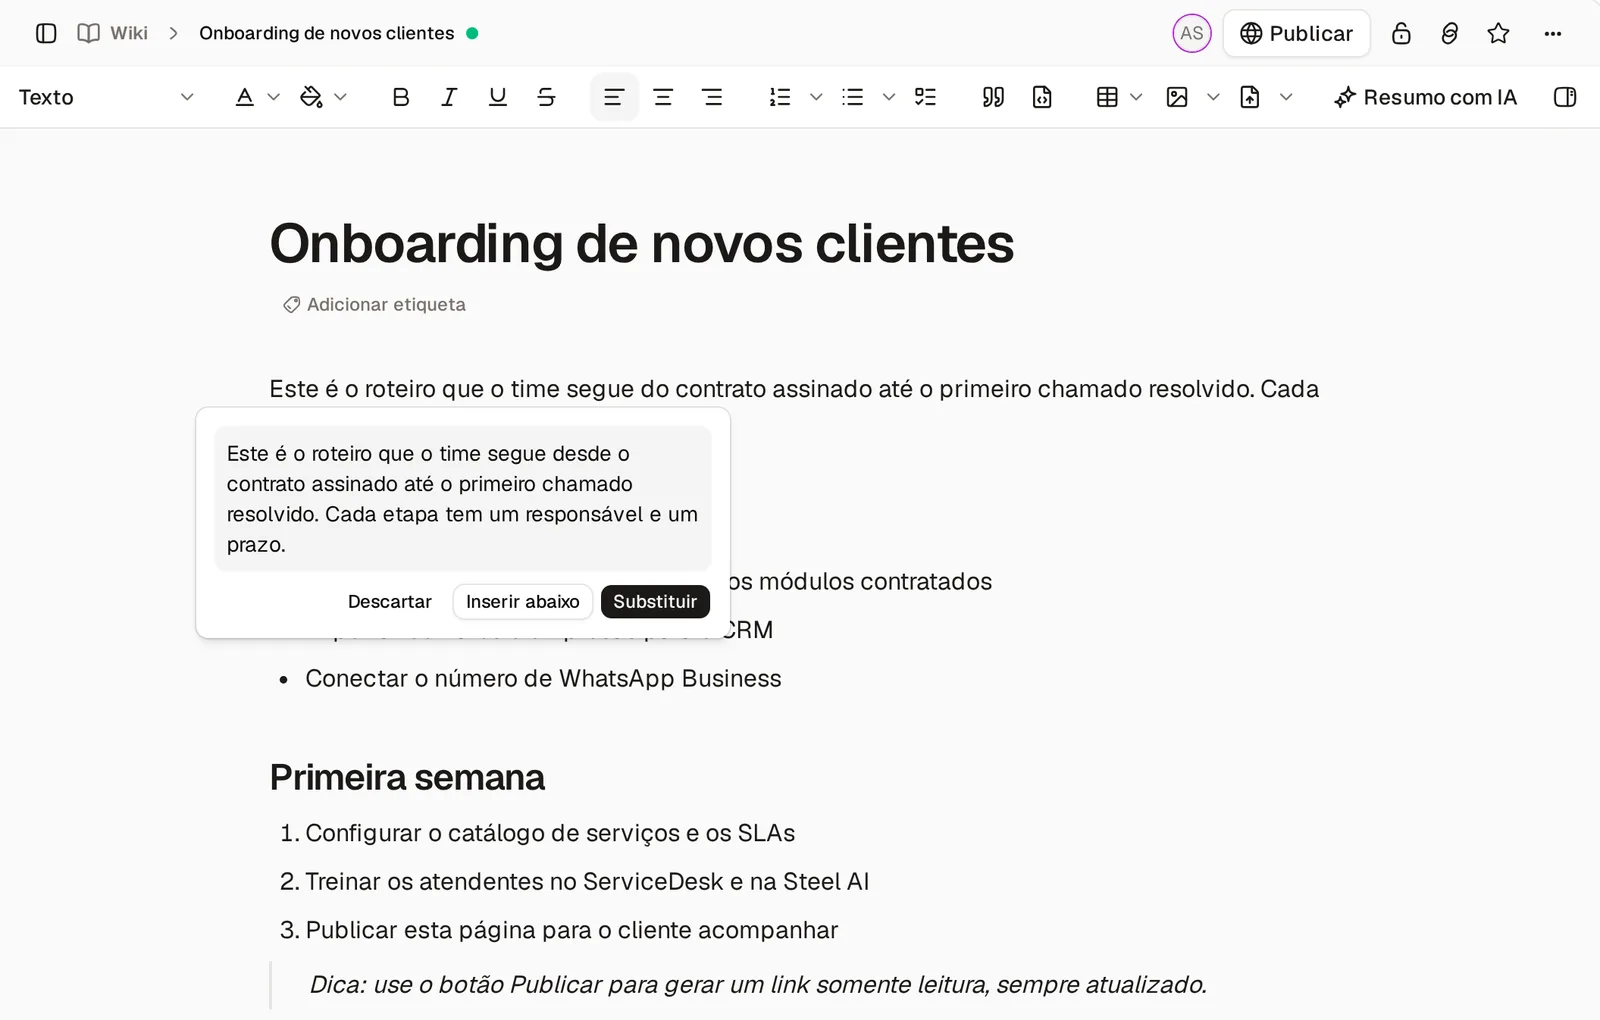Toggle bold formatting
The width and height of the screenshot is (1600, 1020).
coord(400,97)
